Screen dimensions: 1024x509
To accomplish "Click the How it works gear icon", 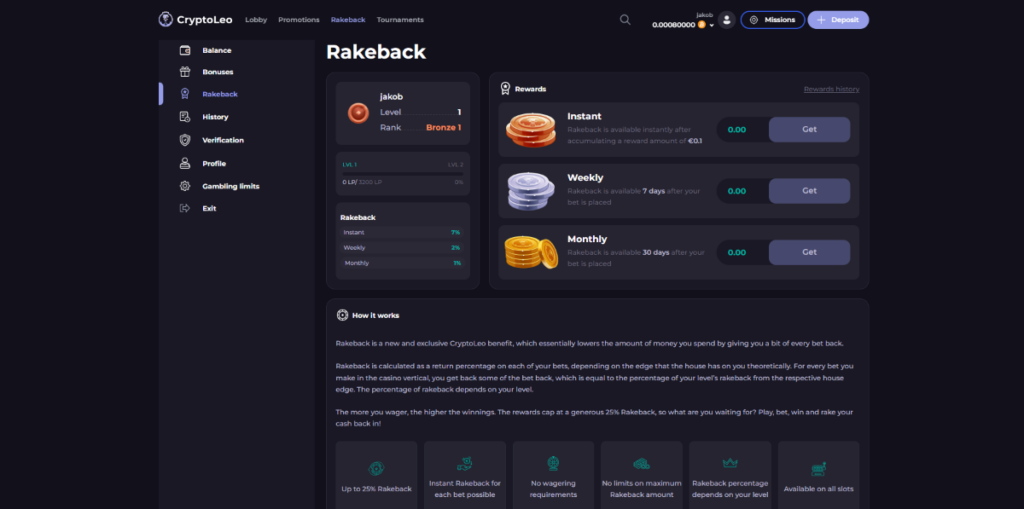I will click(342, 315).
